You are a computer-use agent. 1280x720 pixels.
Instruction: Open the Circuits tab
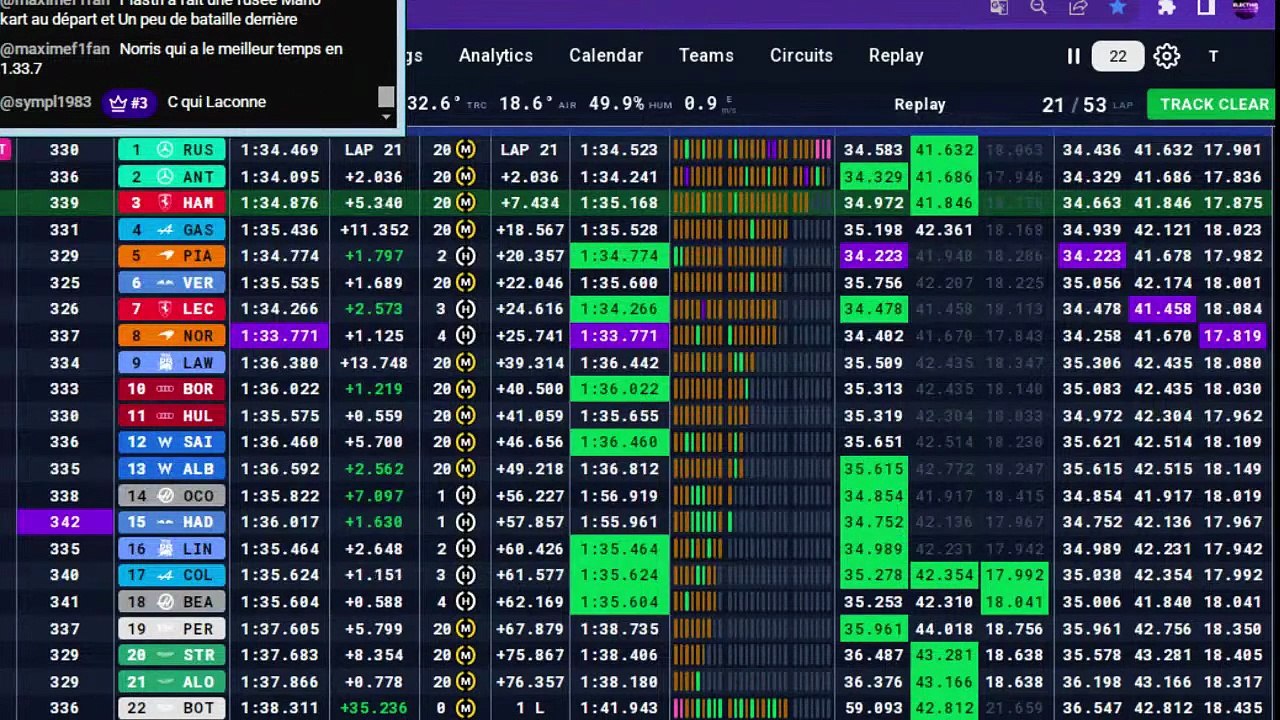pos(801,56)
